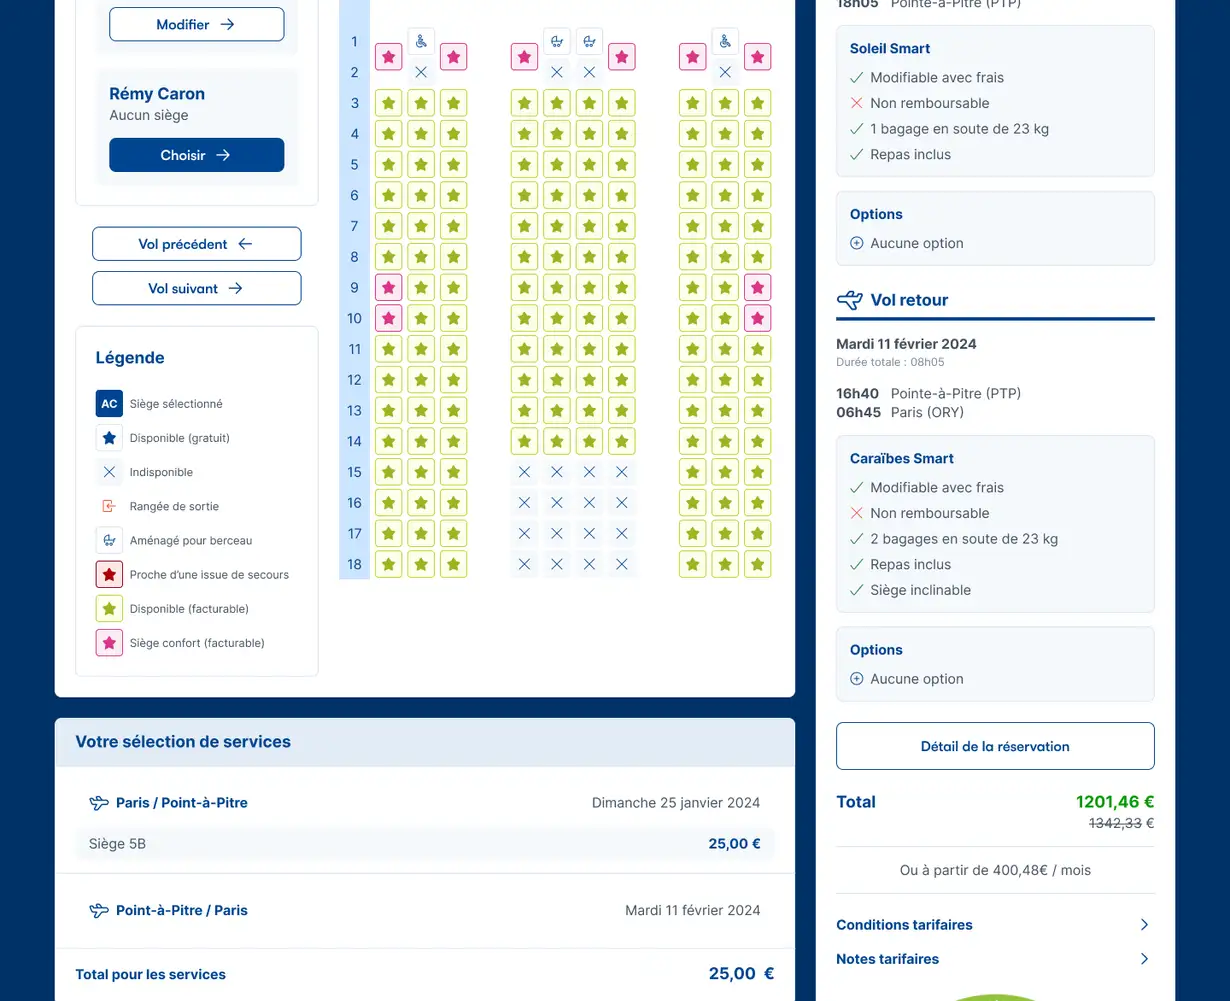
Task: Click the wheelchair icon above the right seat block
Action: coord(725,41)
